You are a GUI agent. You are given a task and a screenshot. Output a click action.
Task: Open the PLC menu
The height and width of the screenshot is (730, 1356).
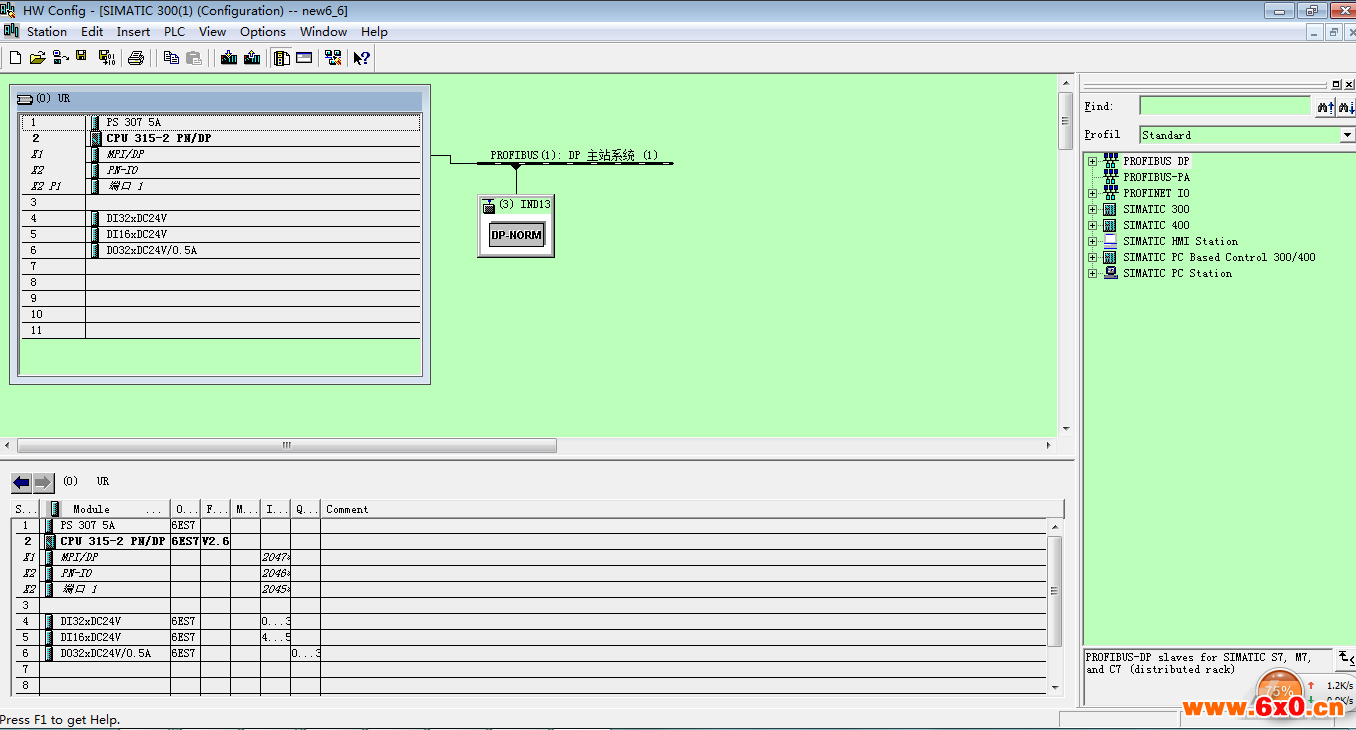click(x=174, y=32)
